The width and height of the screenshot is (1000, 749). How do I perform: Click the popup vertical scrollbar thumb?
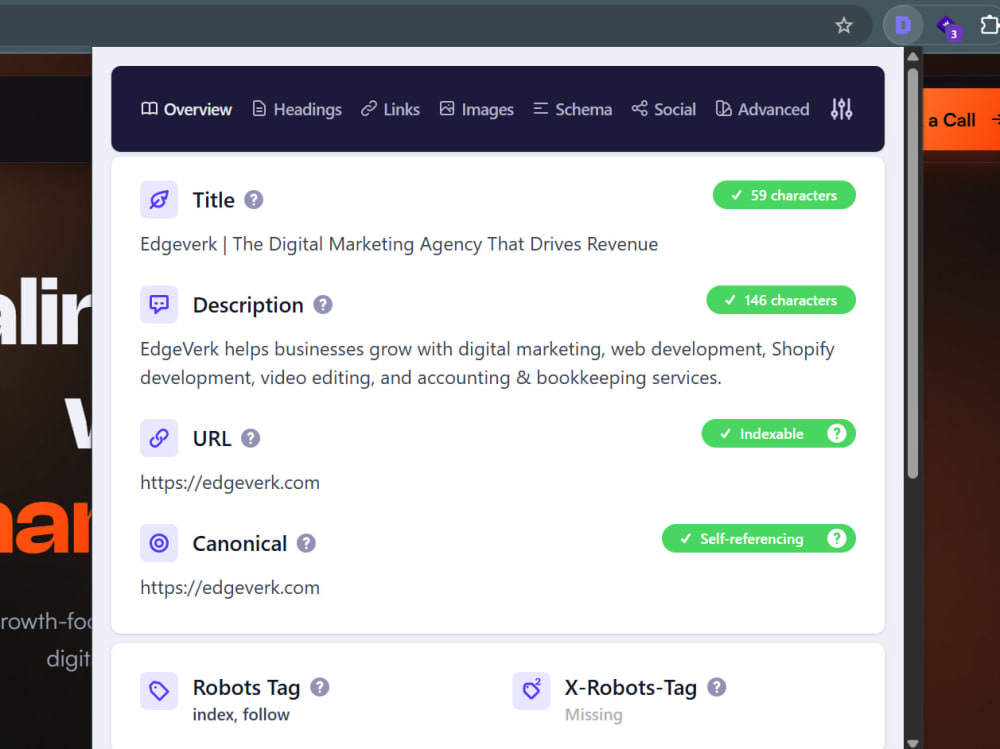(913, 273)
